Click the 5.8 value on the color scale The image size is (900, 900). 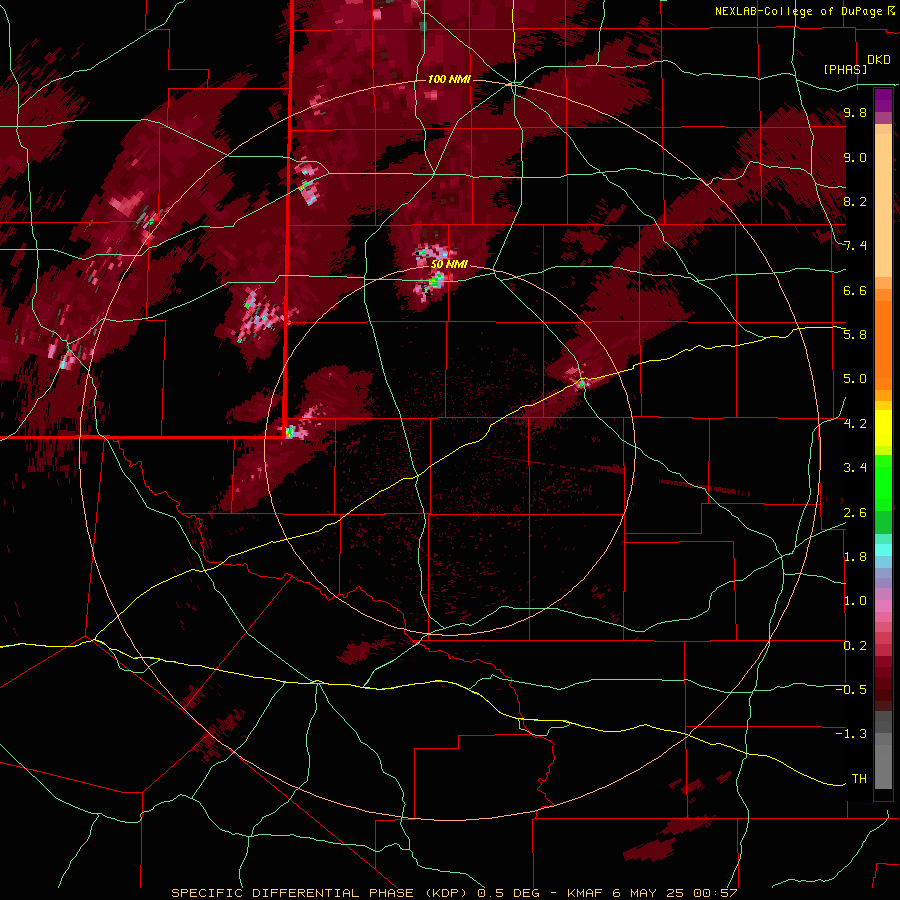coord(855,335)
